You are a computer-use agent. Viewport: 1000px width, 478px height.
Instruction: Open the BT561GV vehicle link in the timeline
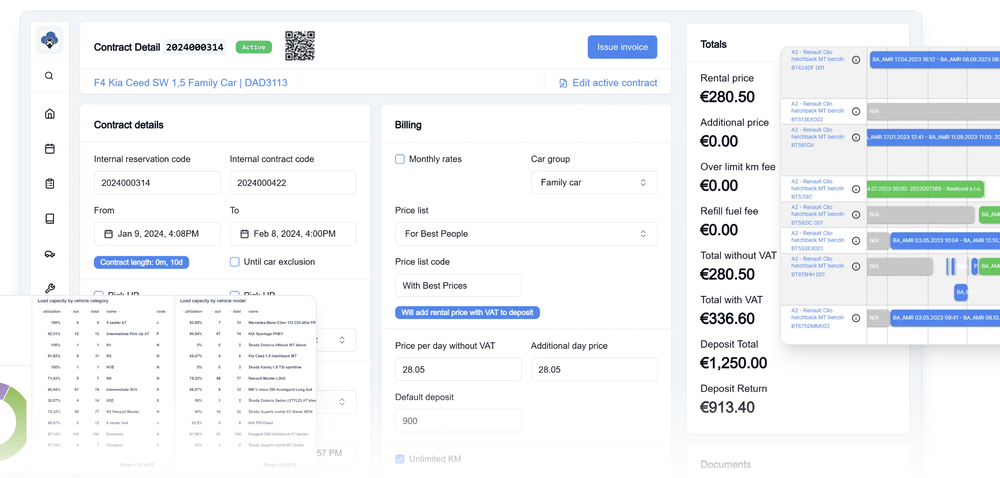818,137
